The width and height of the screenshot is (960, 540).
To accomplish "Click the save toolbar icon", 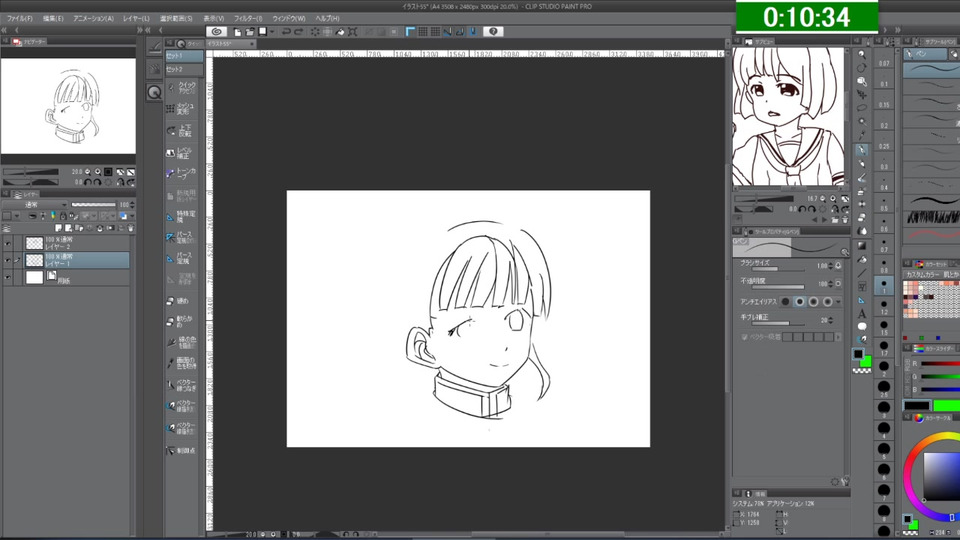I will coord(262,32).
